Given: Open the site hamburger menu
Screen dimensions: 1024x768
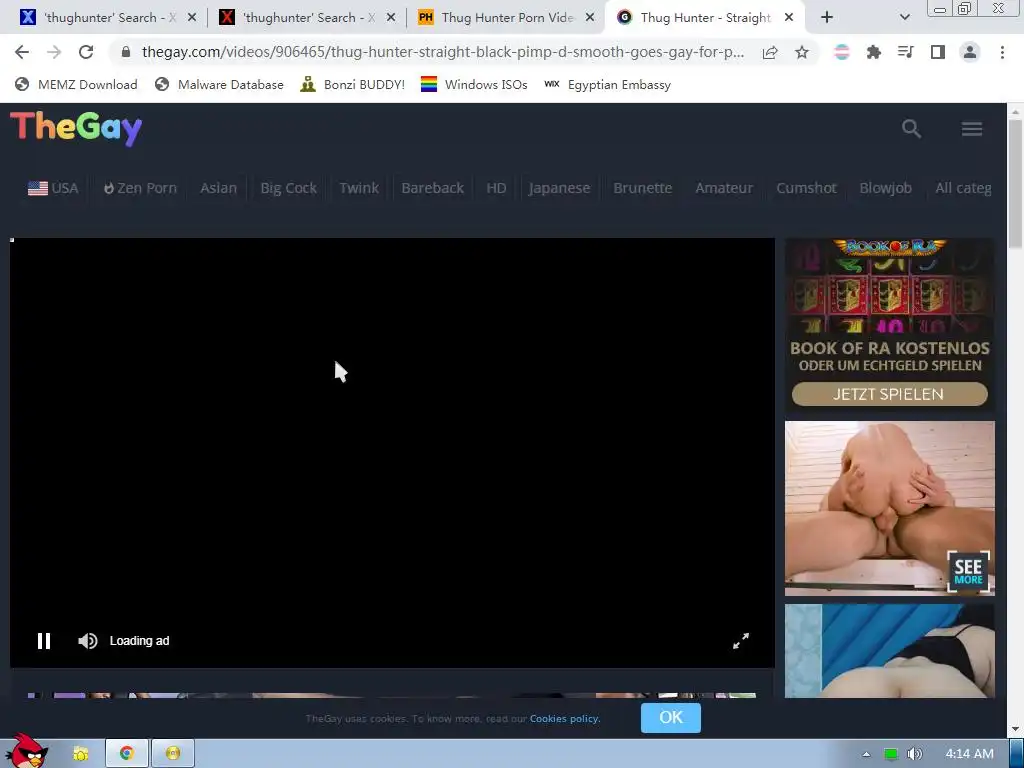Looking at the screenshot, I should [x=972, y=129].
